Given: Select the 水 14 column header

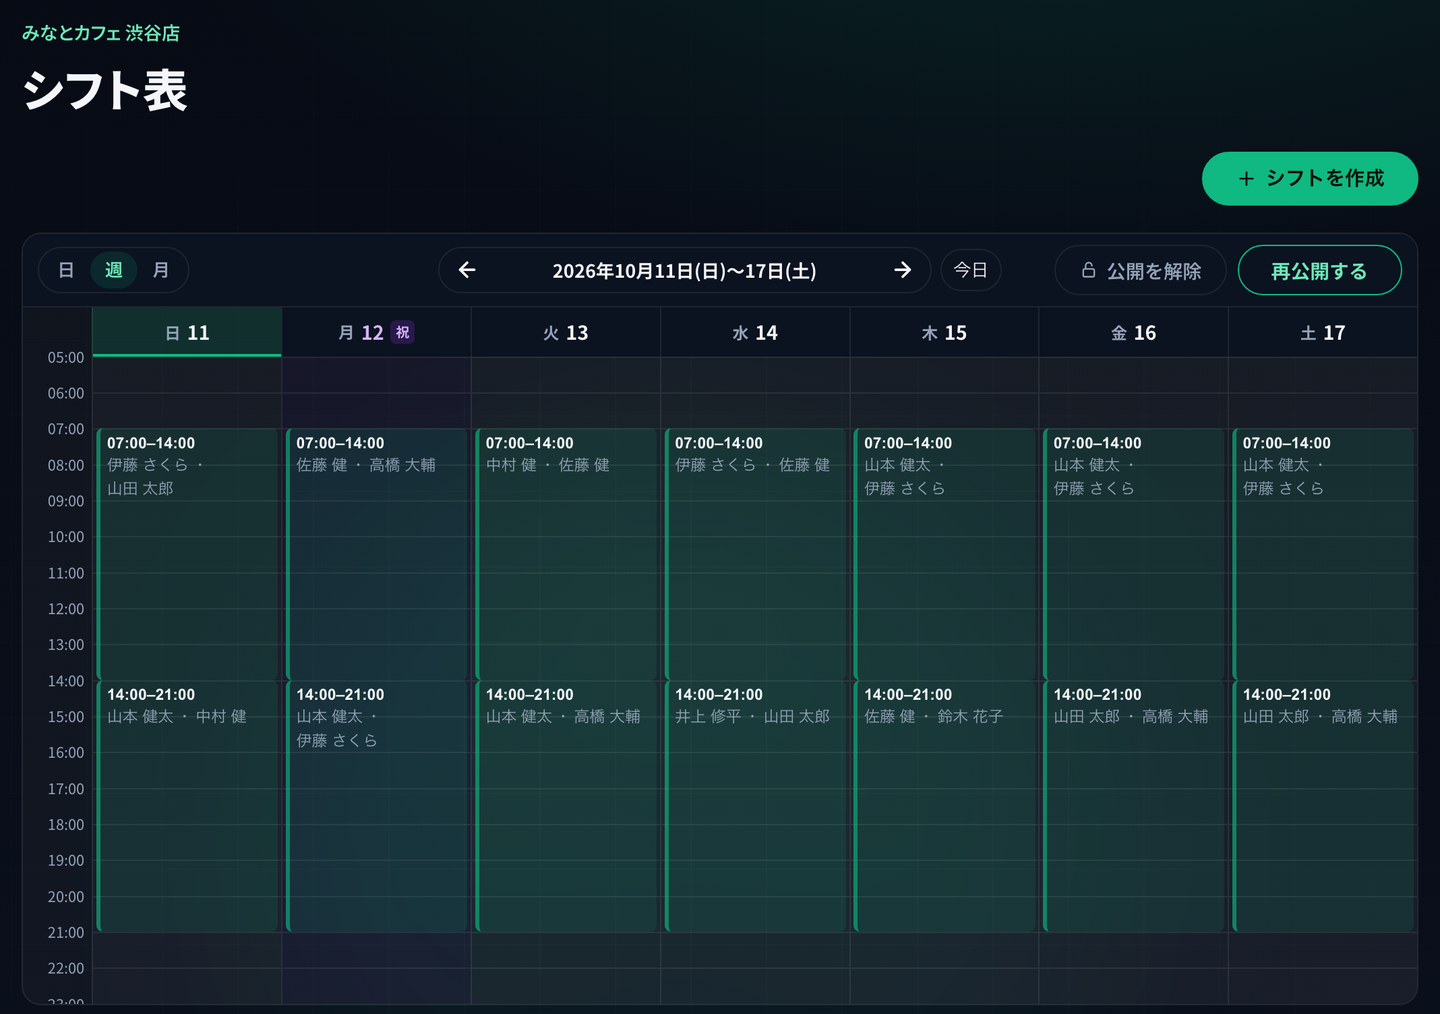Looking at the screenshot, I should [x=755, y=332].
